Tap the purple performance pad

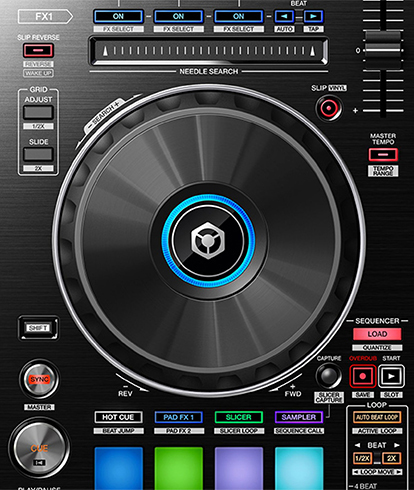239,468
